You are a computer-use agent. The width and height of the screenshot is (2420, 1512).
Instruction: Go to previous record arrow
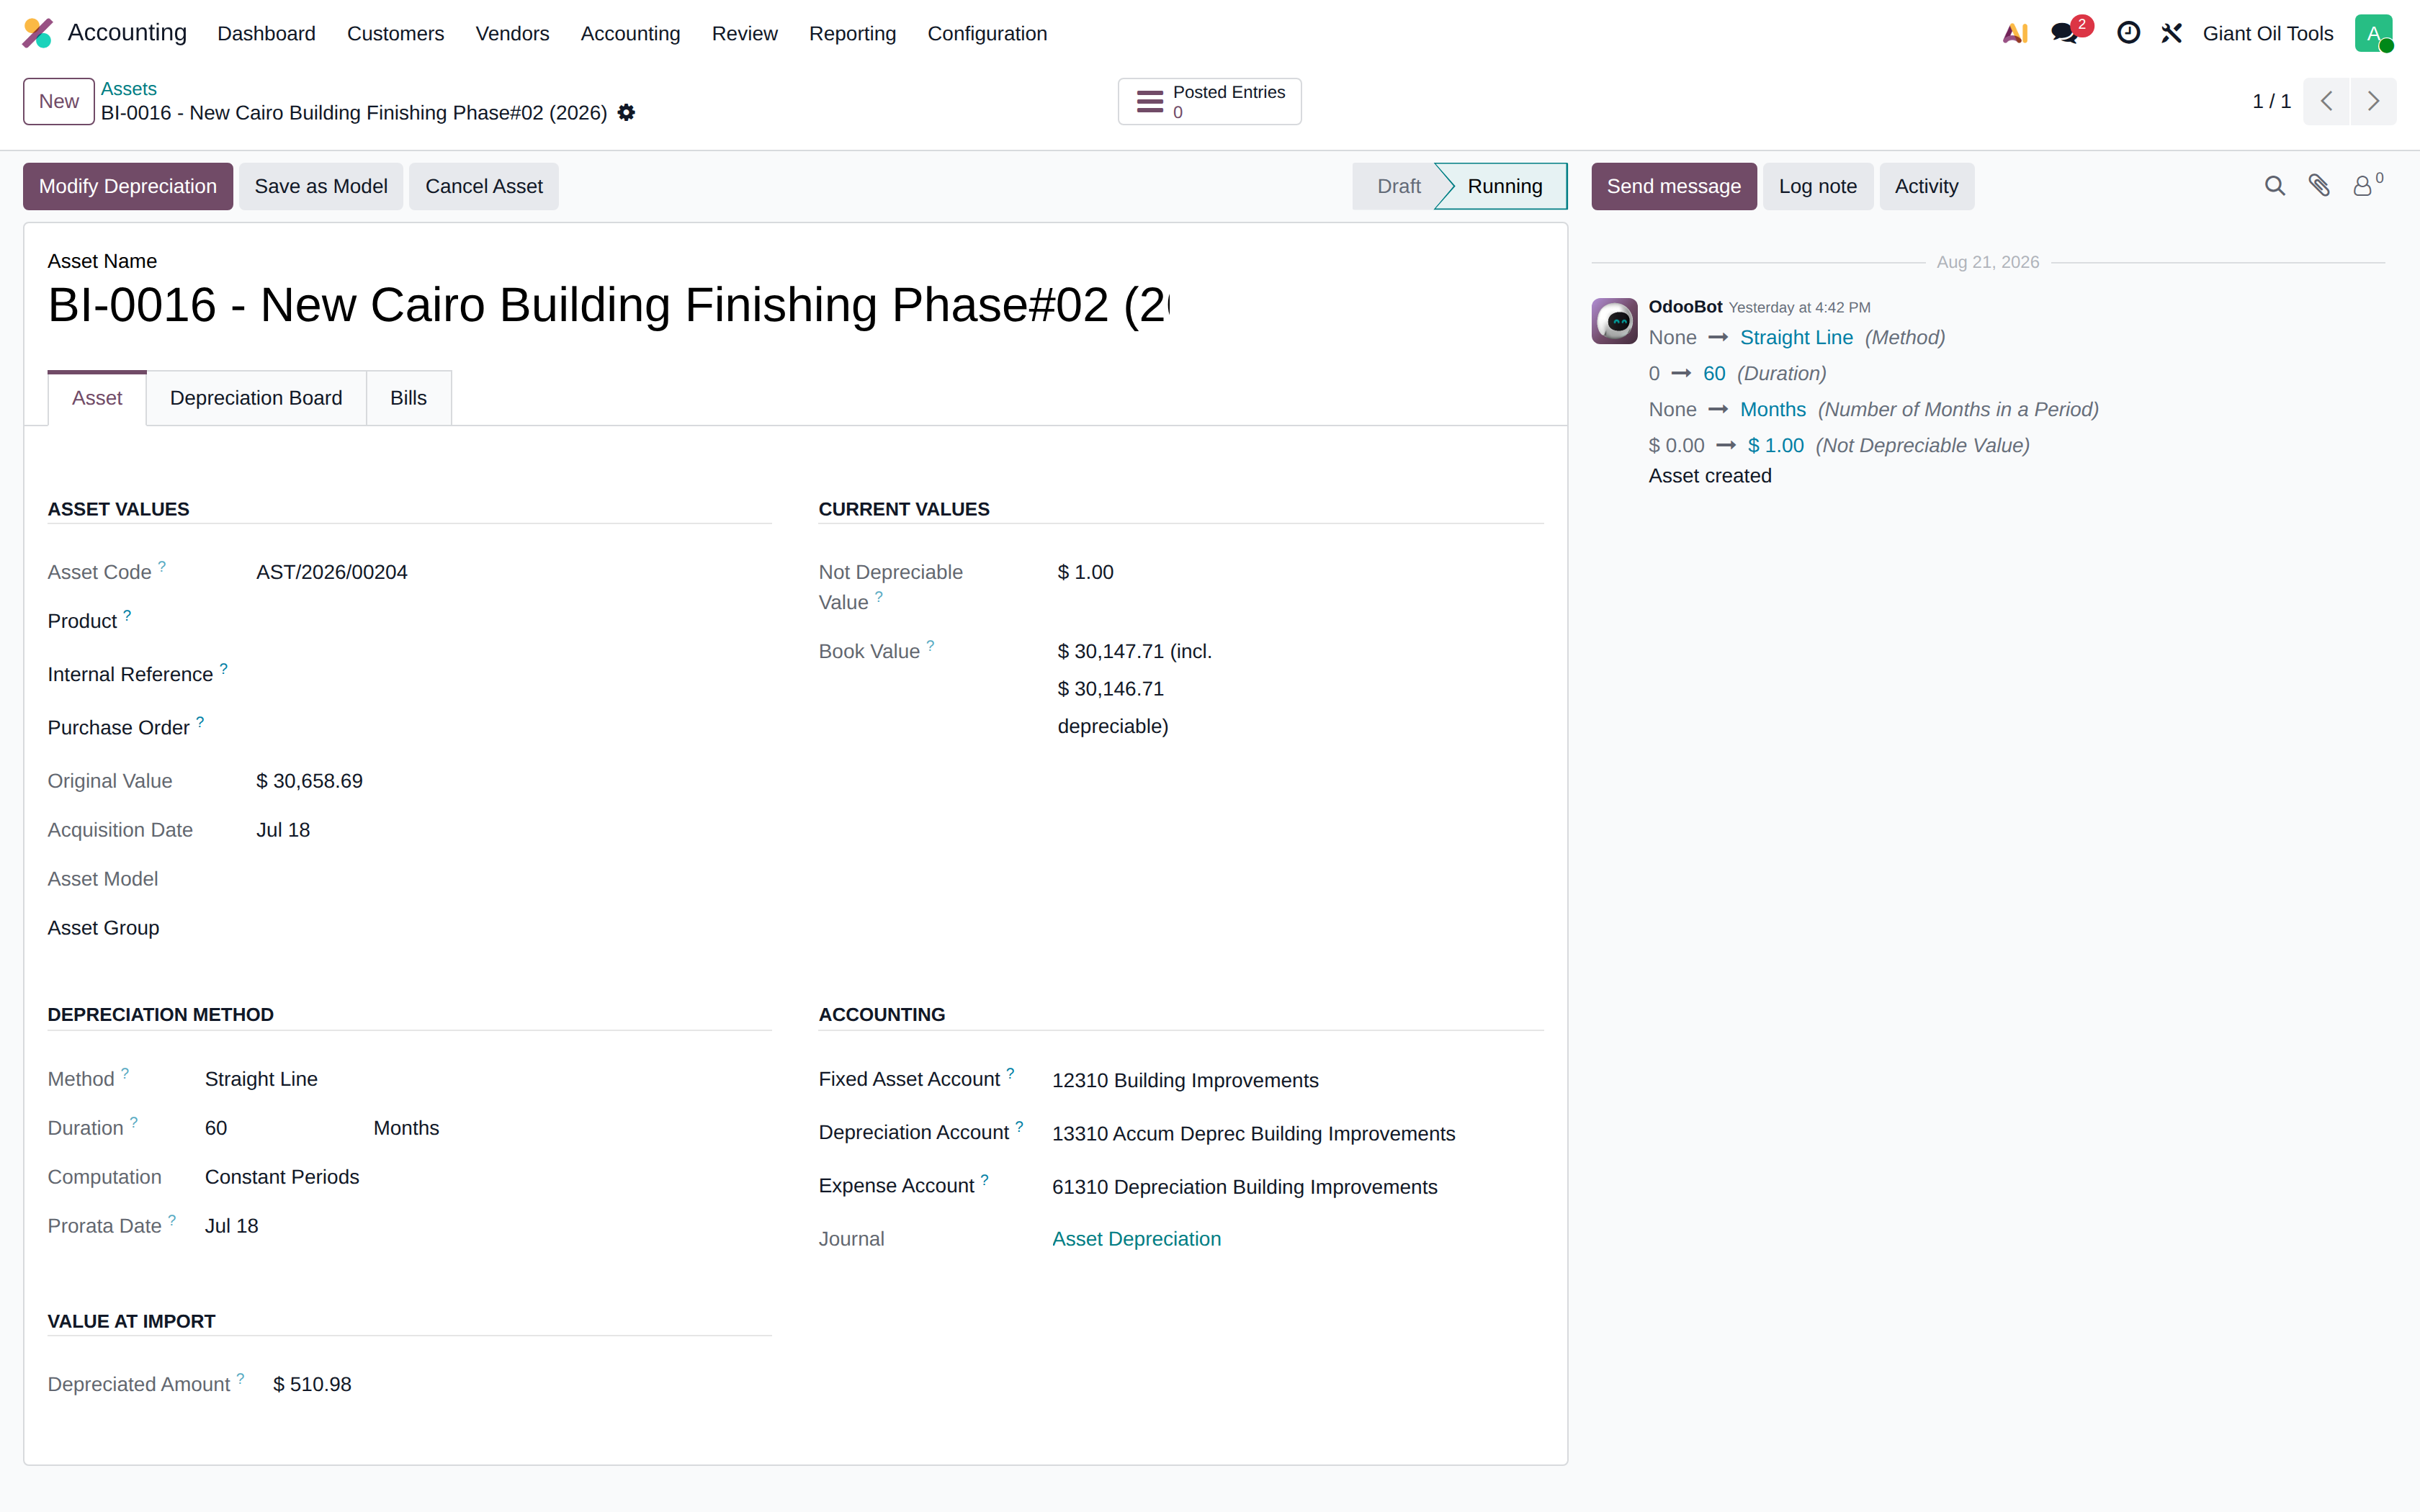click(x=2327, y=101)
